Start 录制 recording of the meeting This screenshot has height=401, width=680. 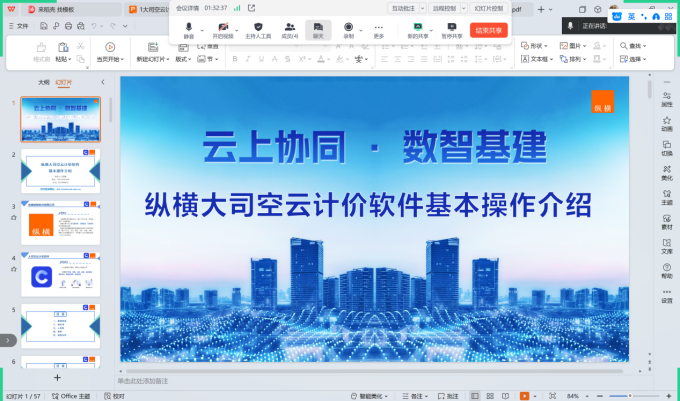pyautogui.click(x=348, y=28)
